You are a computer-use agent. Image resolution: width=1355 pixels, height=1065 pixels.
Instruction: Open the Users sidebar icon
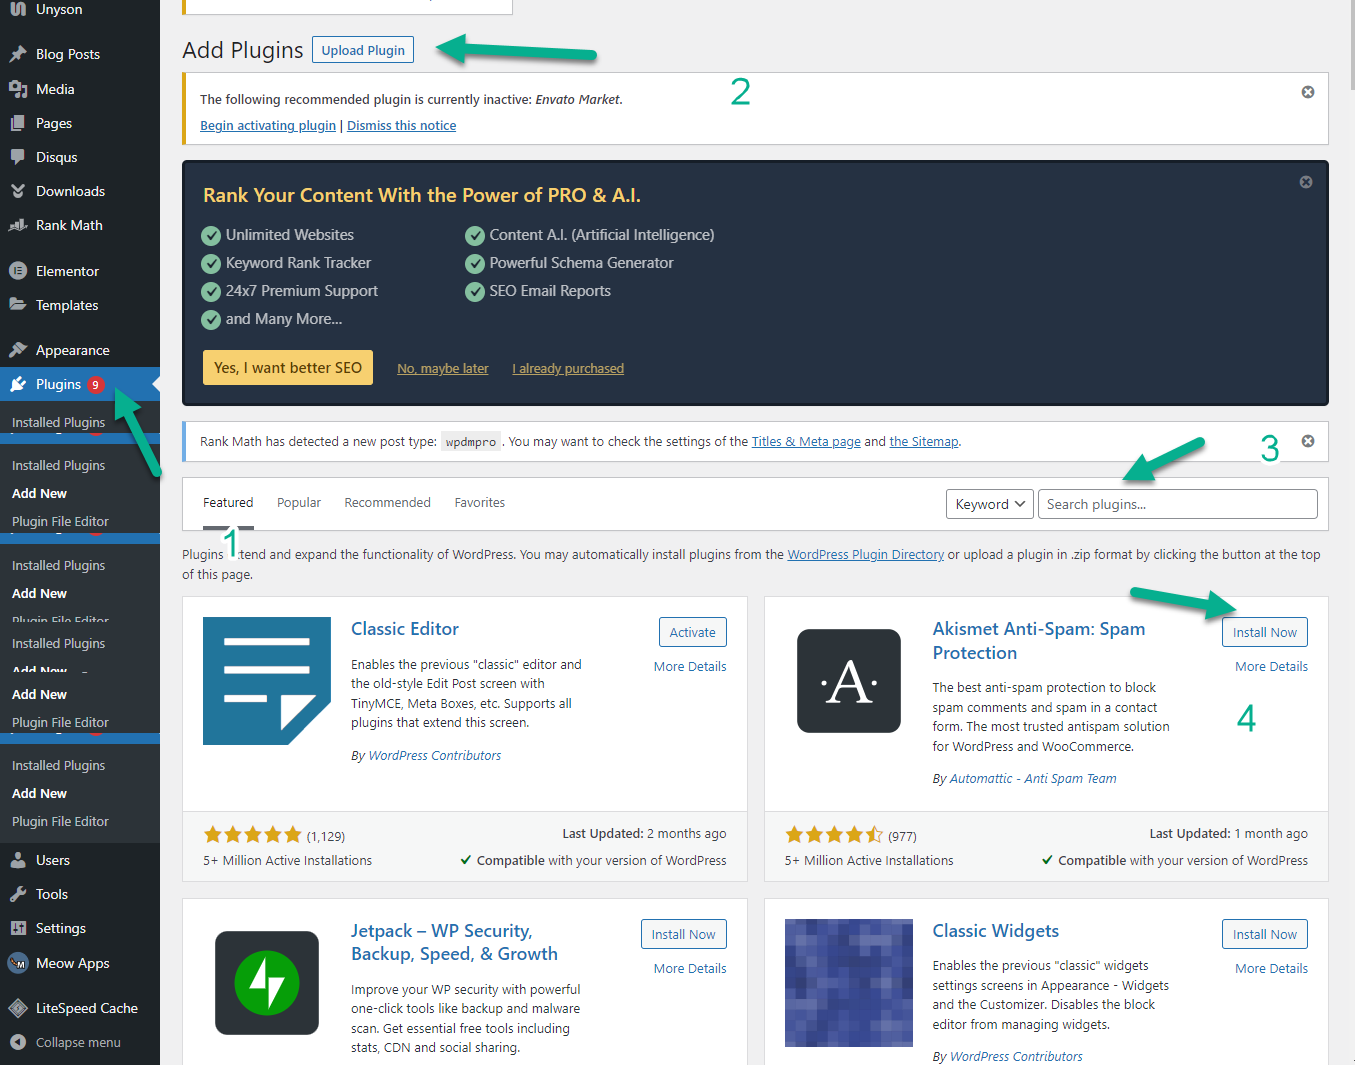pos(18,860)
